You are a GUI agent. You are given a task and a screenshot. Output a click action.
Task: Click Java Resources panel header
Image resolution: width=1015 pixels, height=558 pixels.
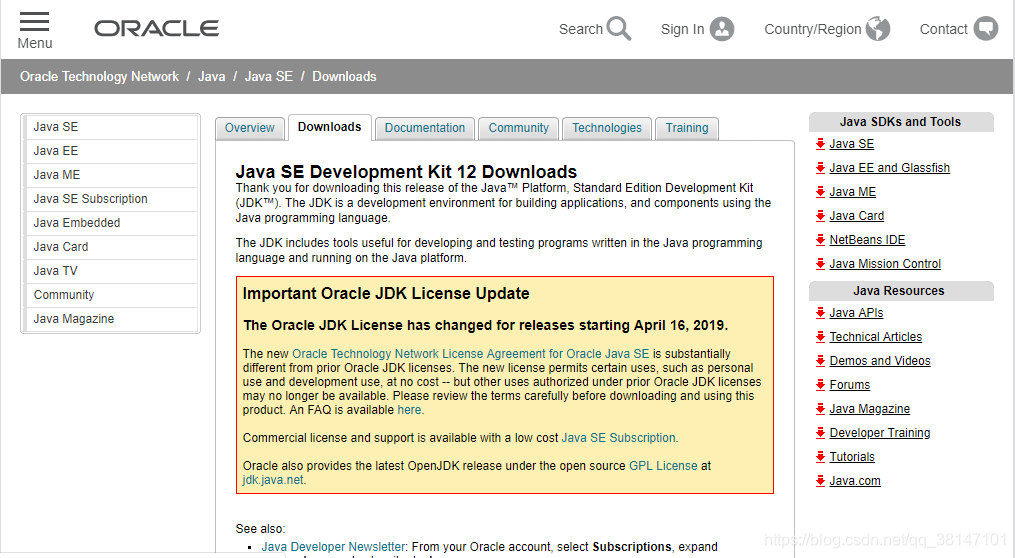[x=900, y=291]
